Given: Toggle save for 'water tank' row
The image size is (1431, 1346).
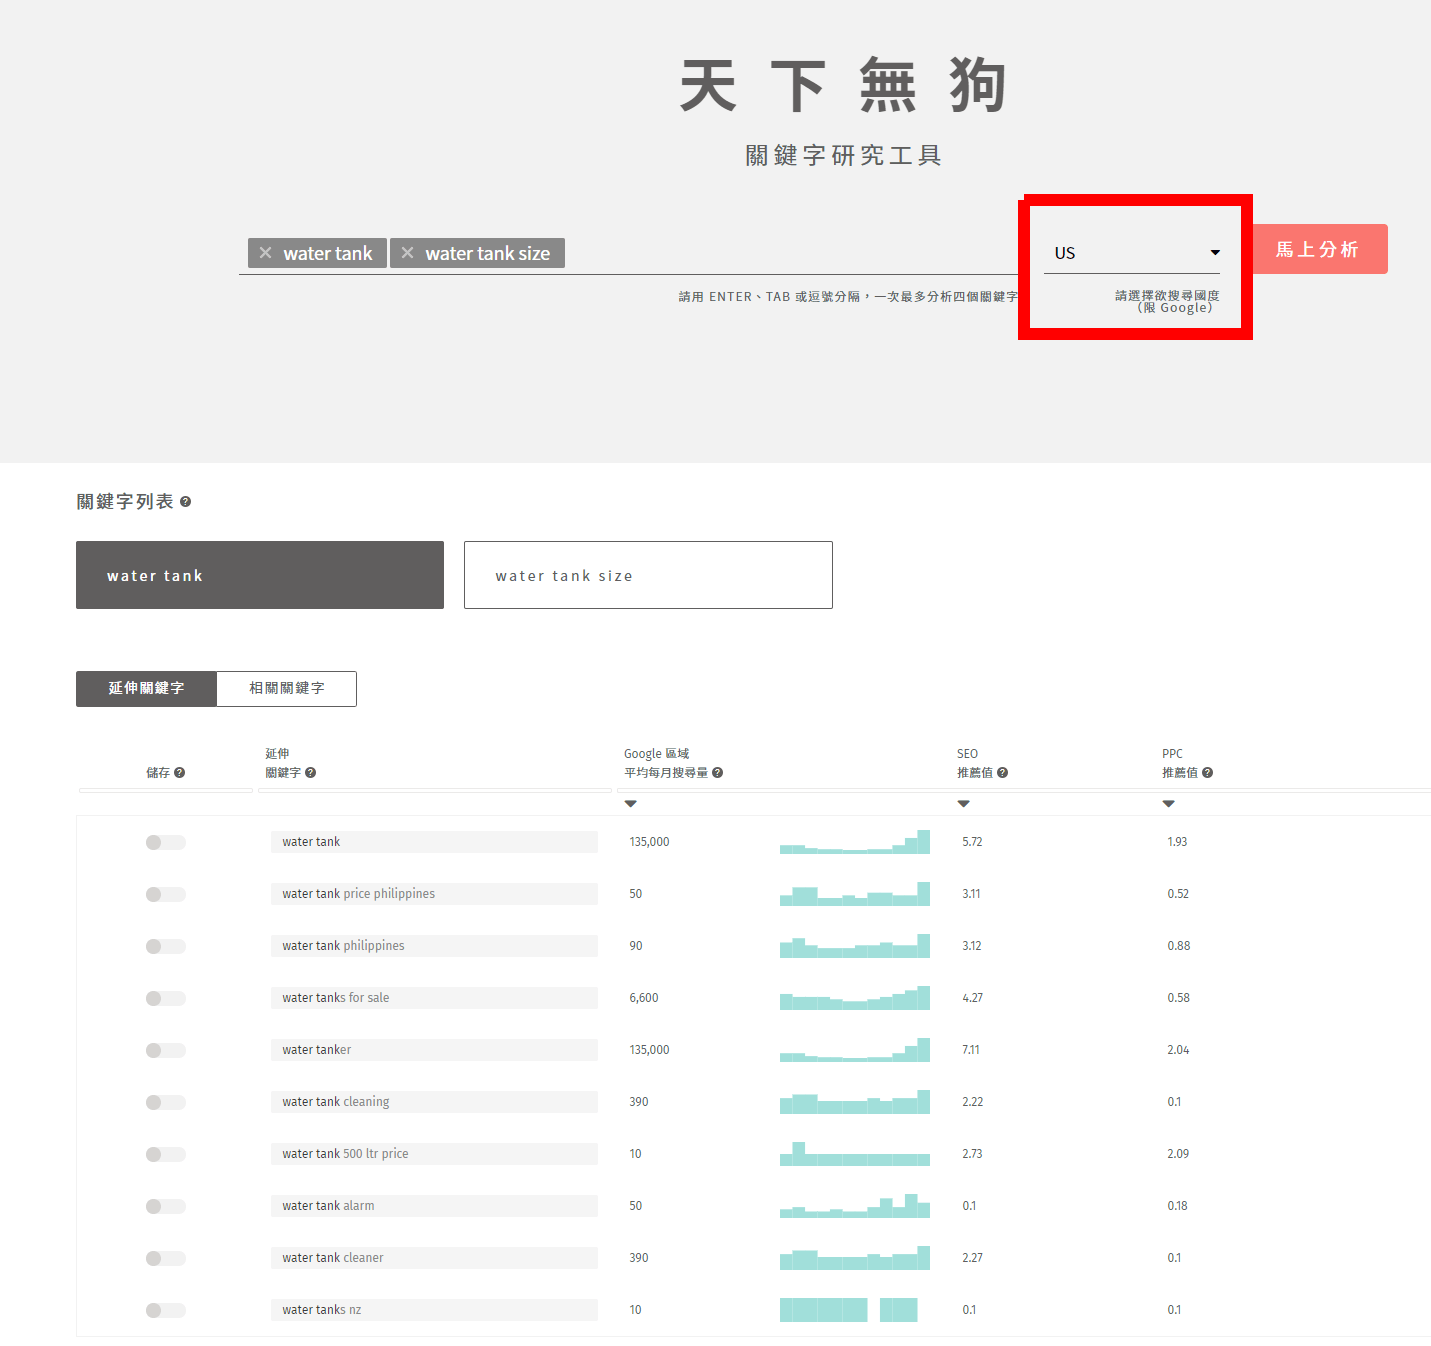Looking at the screenshot, I should 165,842.
